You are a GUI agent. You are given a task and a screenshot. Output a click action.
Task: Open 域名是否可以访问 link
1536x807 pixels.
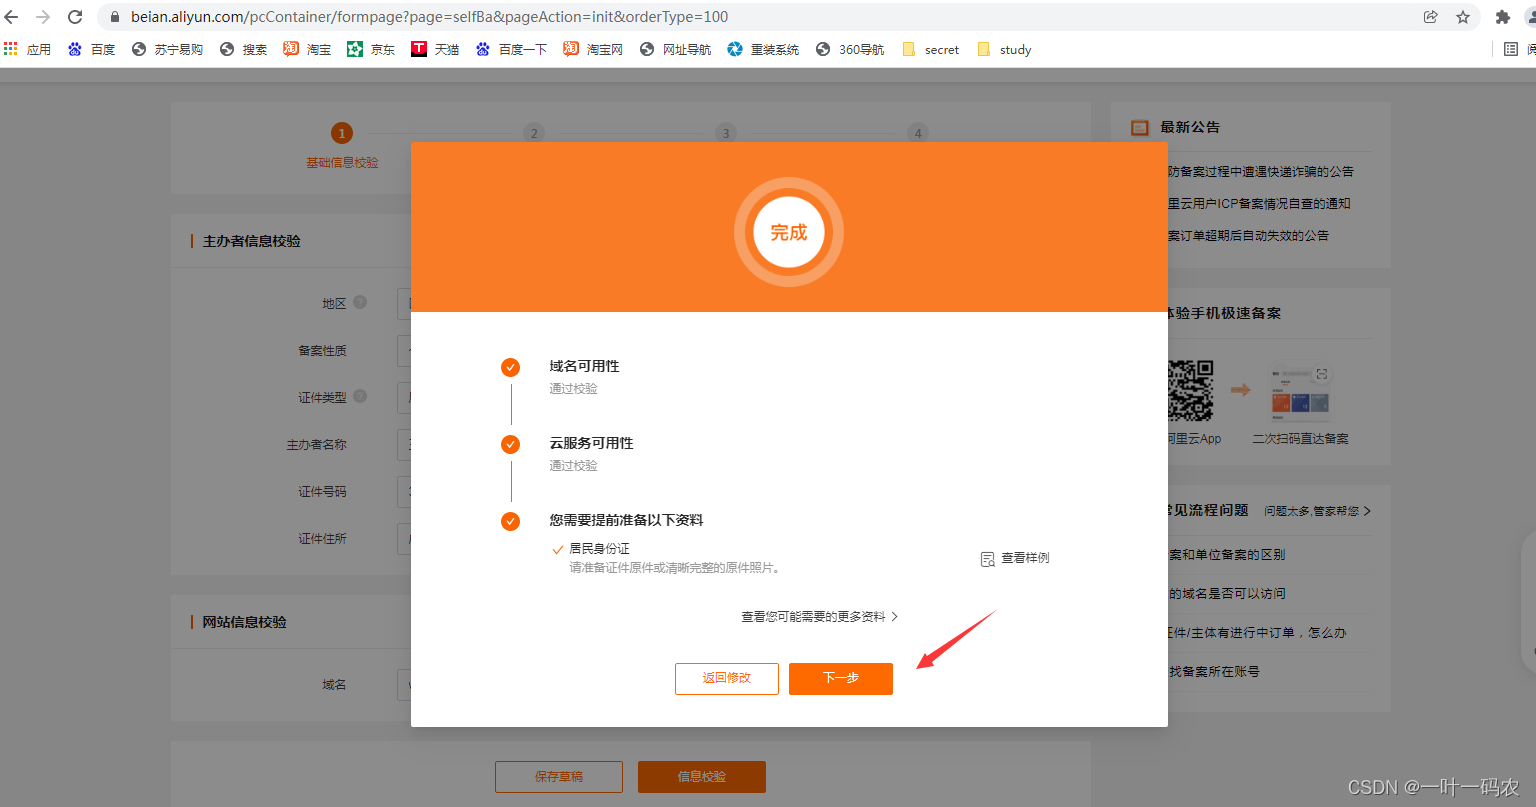pyautogui.click(x=1227, y=594)
